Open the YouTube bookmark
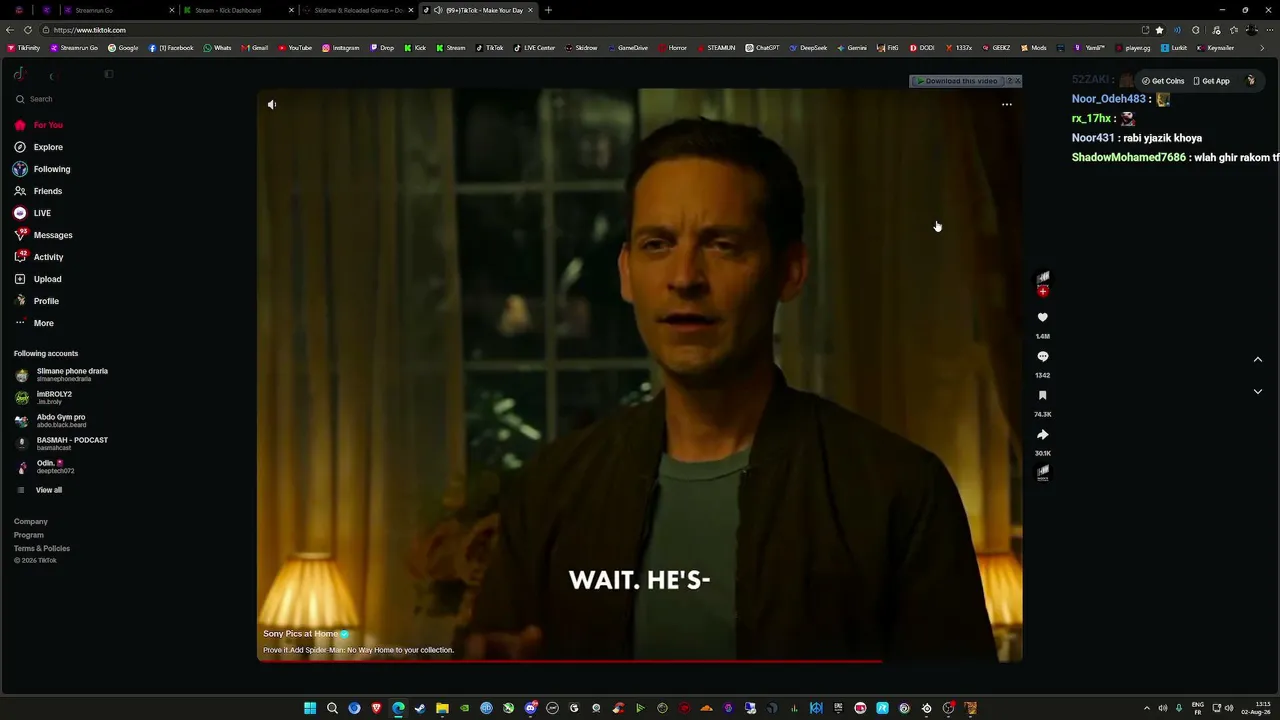Screen dimensions: 1280x720 click(x=295, y=48)
